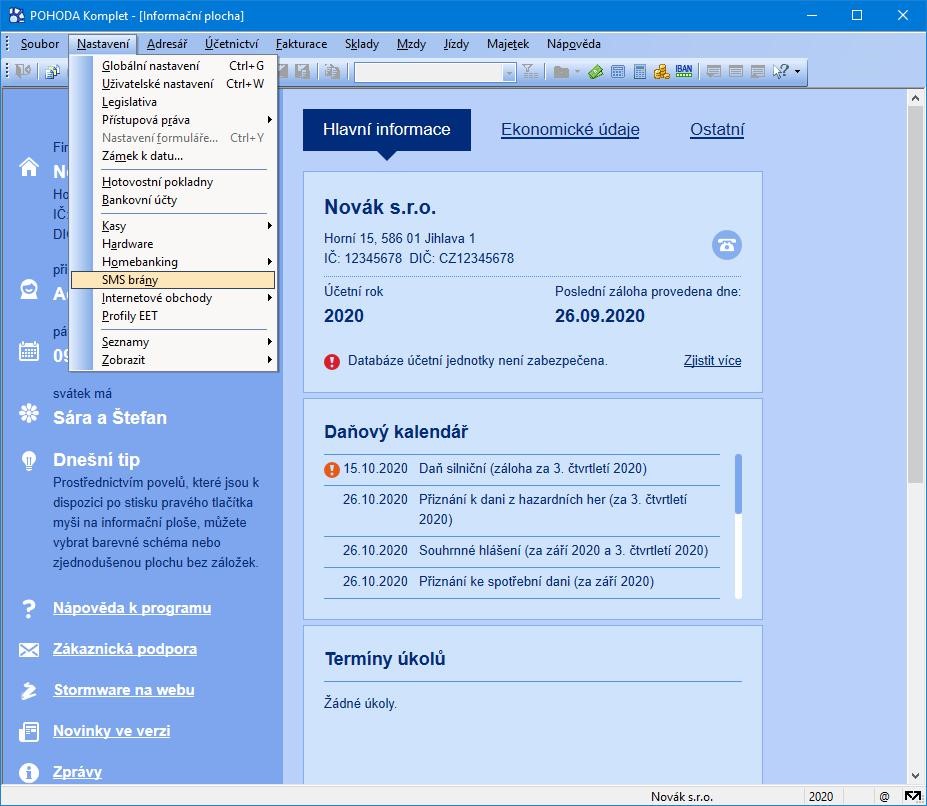Viewport: 927px width, 806px height.
Task: Click the home icon in the sidebar
Action: pyautogui.click(x=29, y=167)
